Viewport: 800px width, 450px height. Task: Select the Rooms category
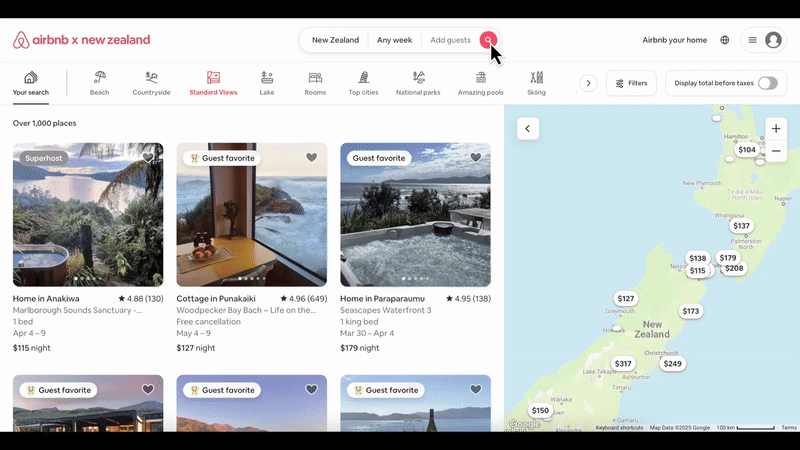tap(315, 84)
